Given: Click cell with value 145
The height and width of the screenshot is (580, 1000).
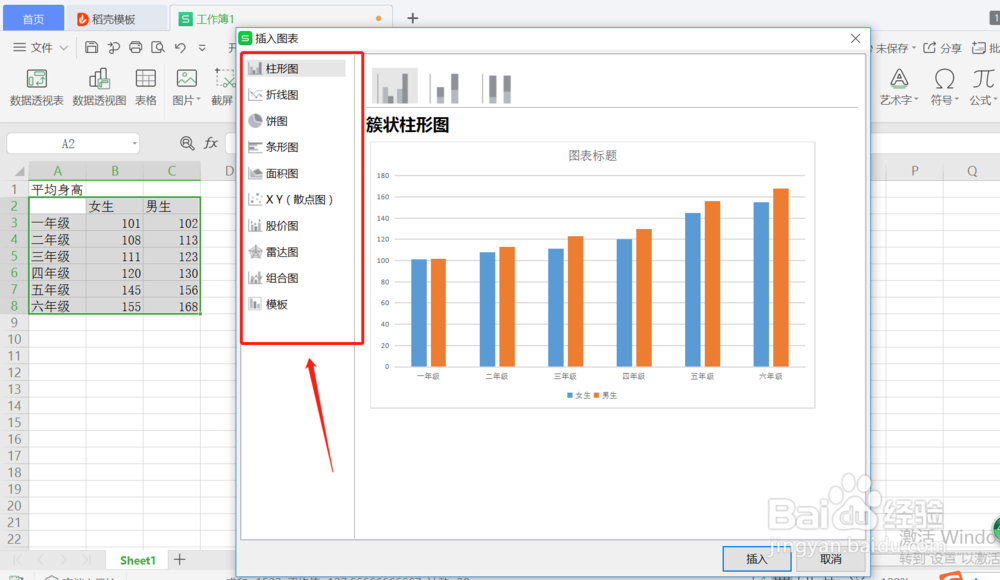Looking at the screenshot, I should [x=115, y=290].
